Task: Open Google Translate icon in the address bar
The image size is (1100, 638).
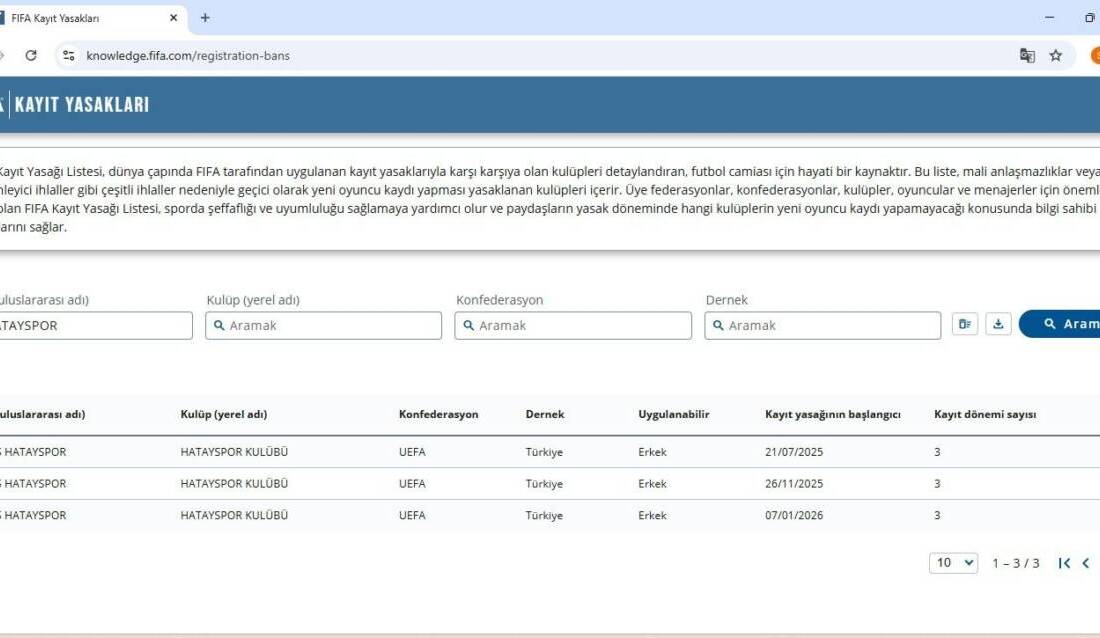Action: [x=1026, y=56]
